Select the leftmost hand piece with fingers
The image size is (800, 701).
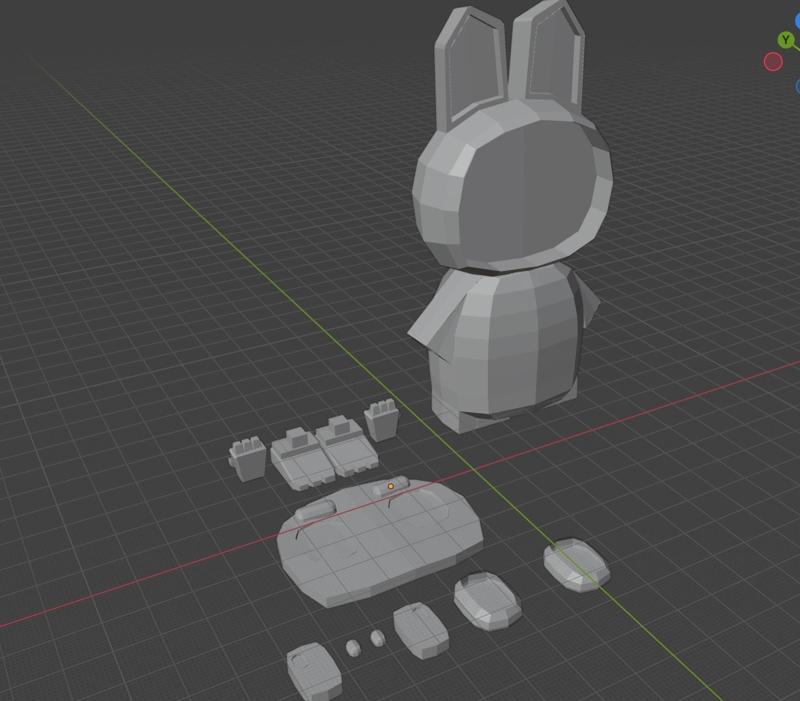click(247, 459)
